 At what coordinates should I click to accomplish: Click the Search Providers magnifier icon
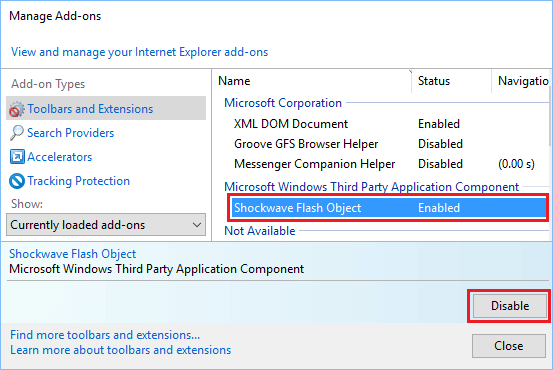17,133
